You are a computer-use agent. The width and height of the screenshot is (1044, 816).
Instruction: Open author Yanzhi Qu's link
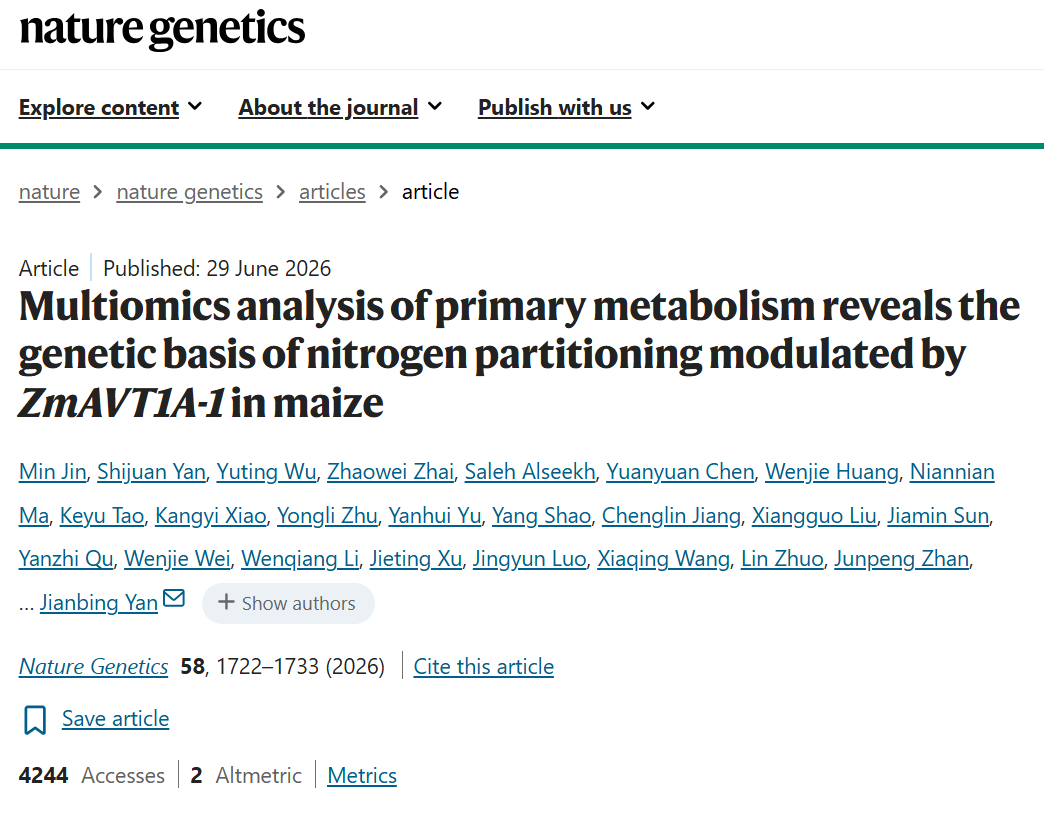[x=66, y=558]
